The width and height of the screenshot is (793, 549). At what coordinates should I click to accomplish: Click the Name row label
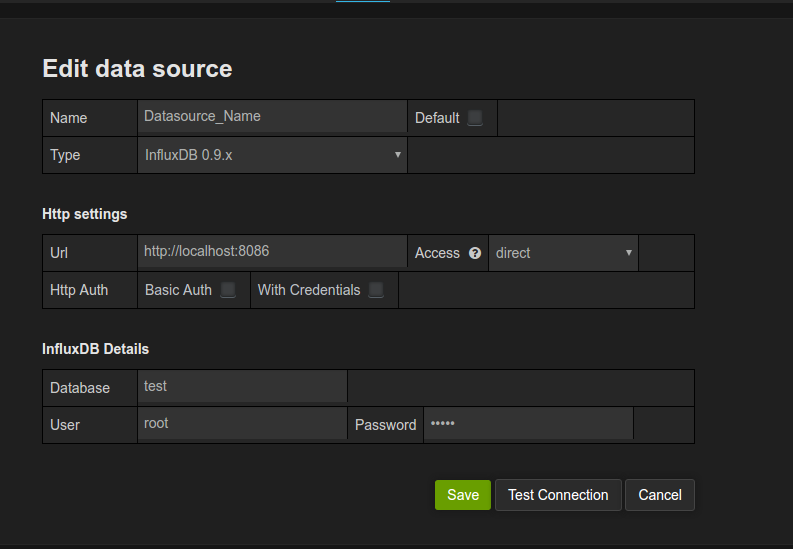click(69, 118)
